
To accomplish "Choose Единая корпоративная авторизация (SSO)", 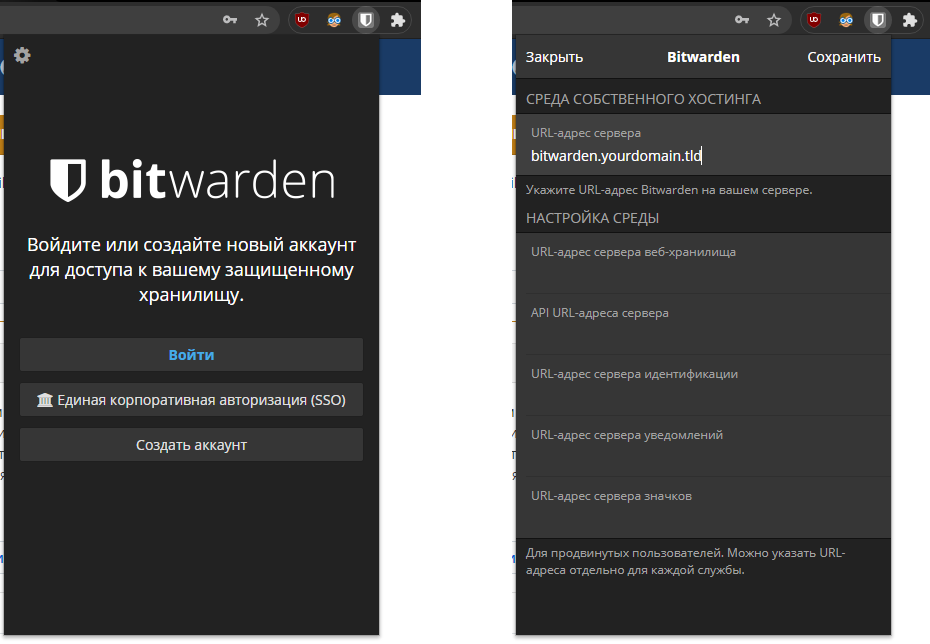I will (x=191, y=399).
